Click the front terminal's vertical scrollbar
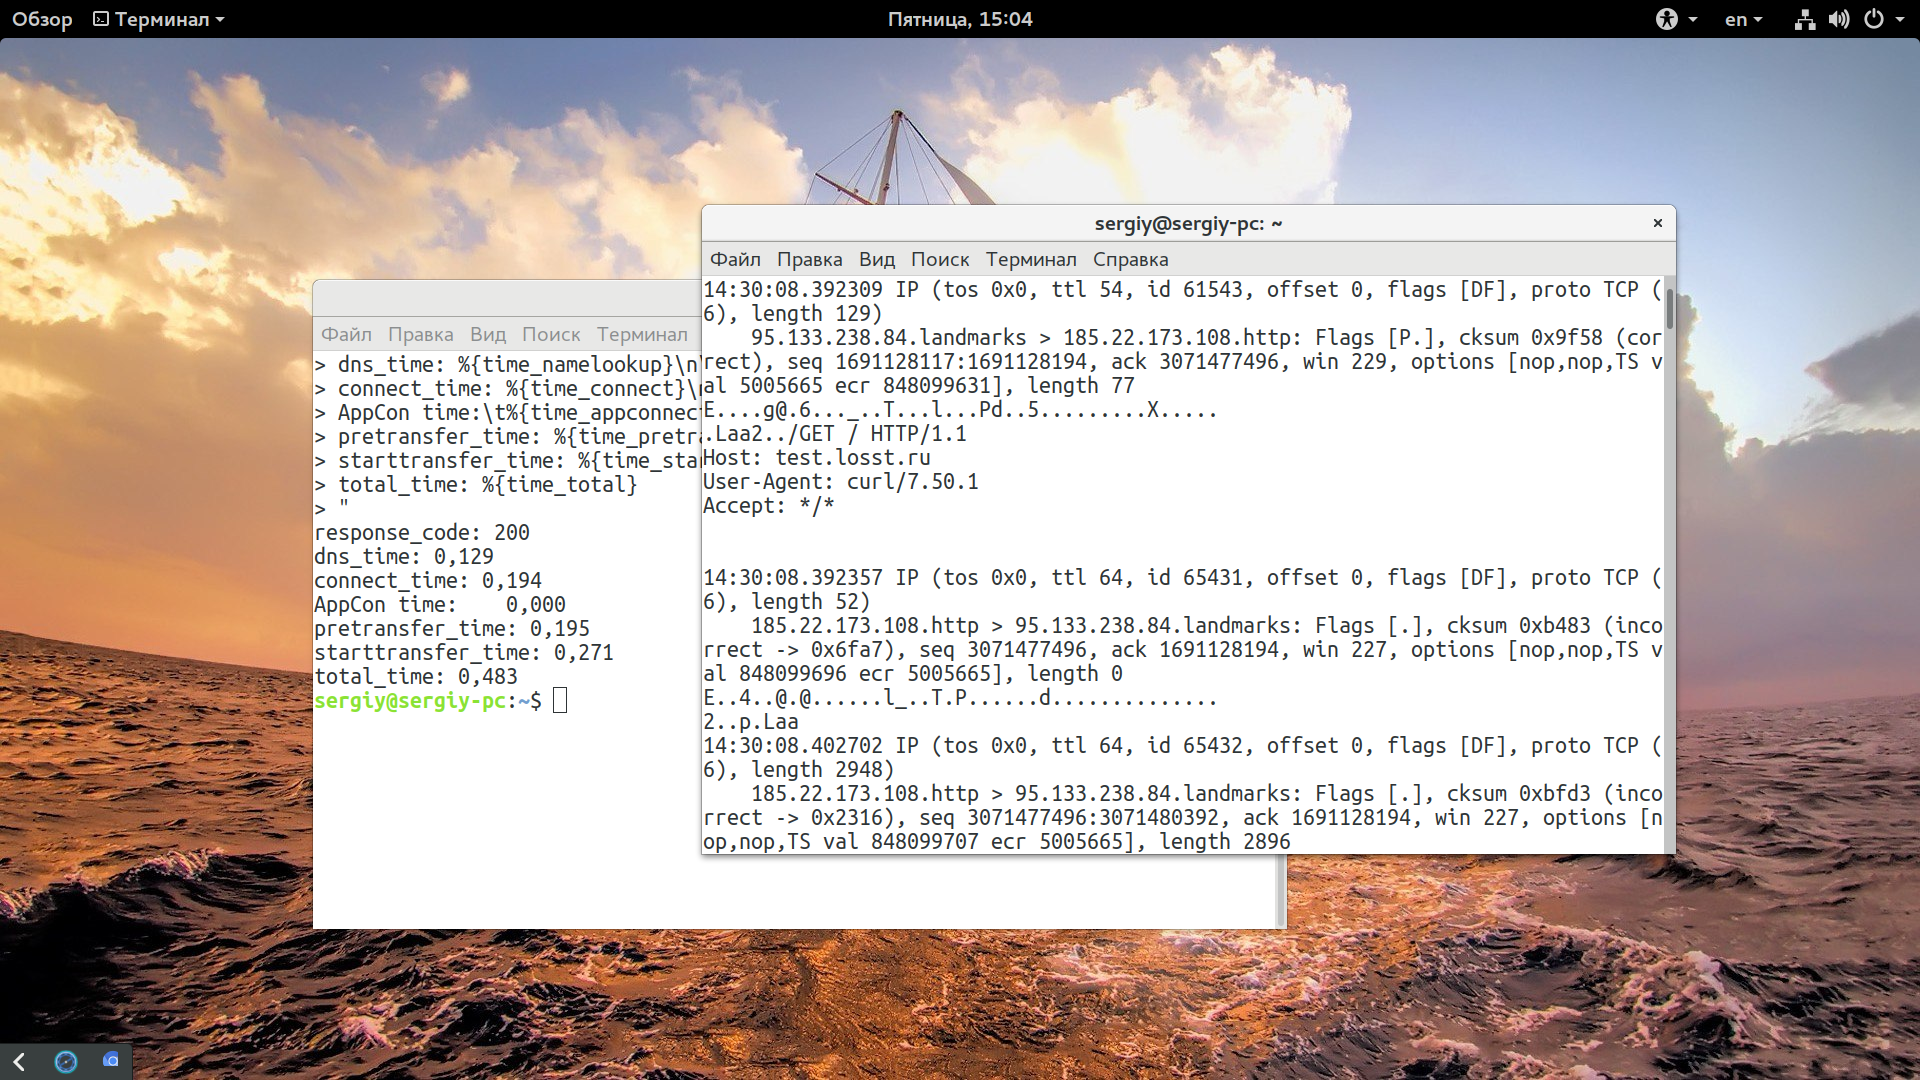 click(1669, 564)
